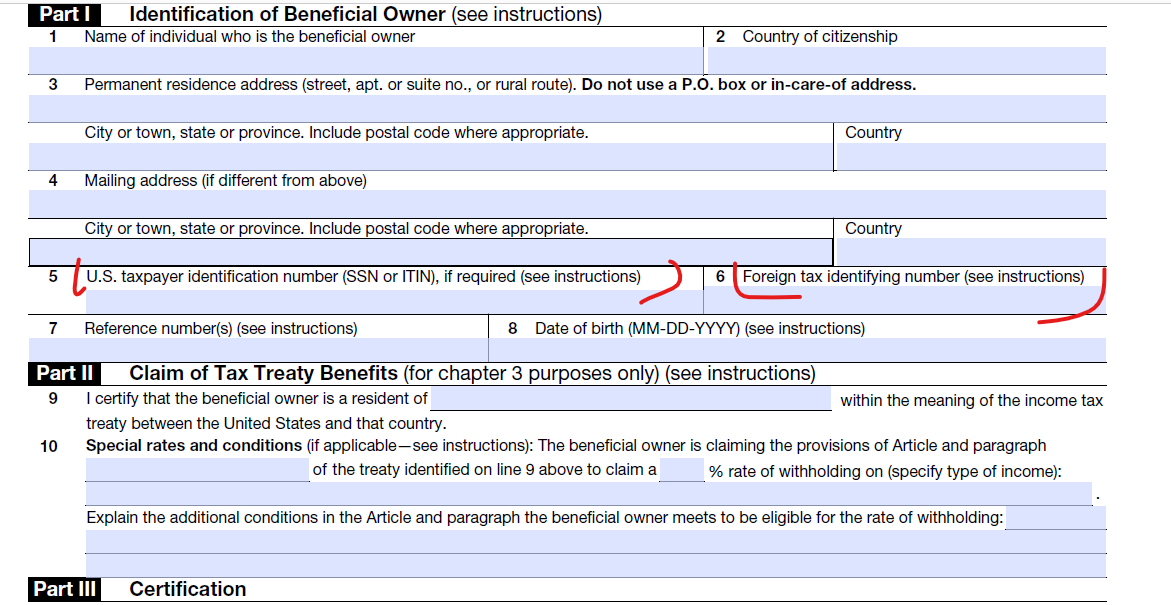
Task: Click the percent rate of withholding field
Action: [682, 470]
